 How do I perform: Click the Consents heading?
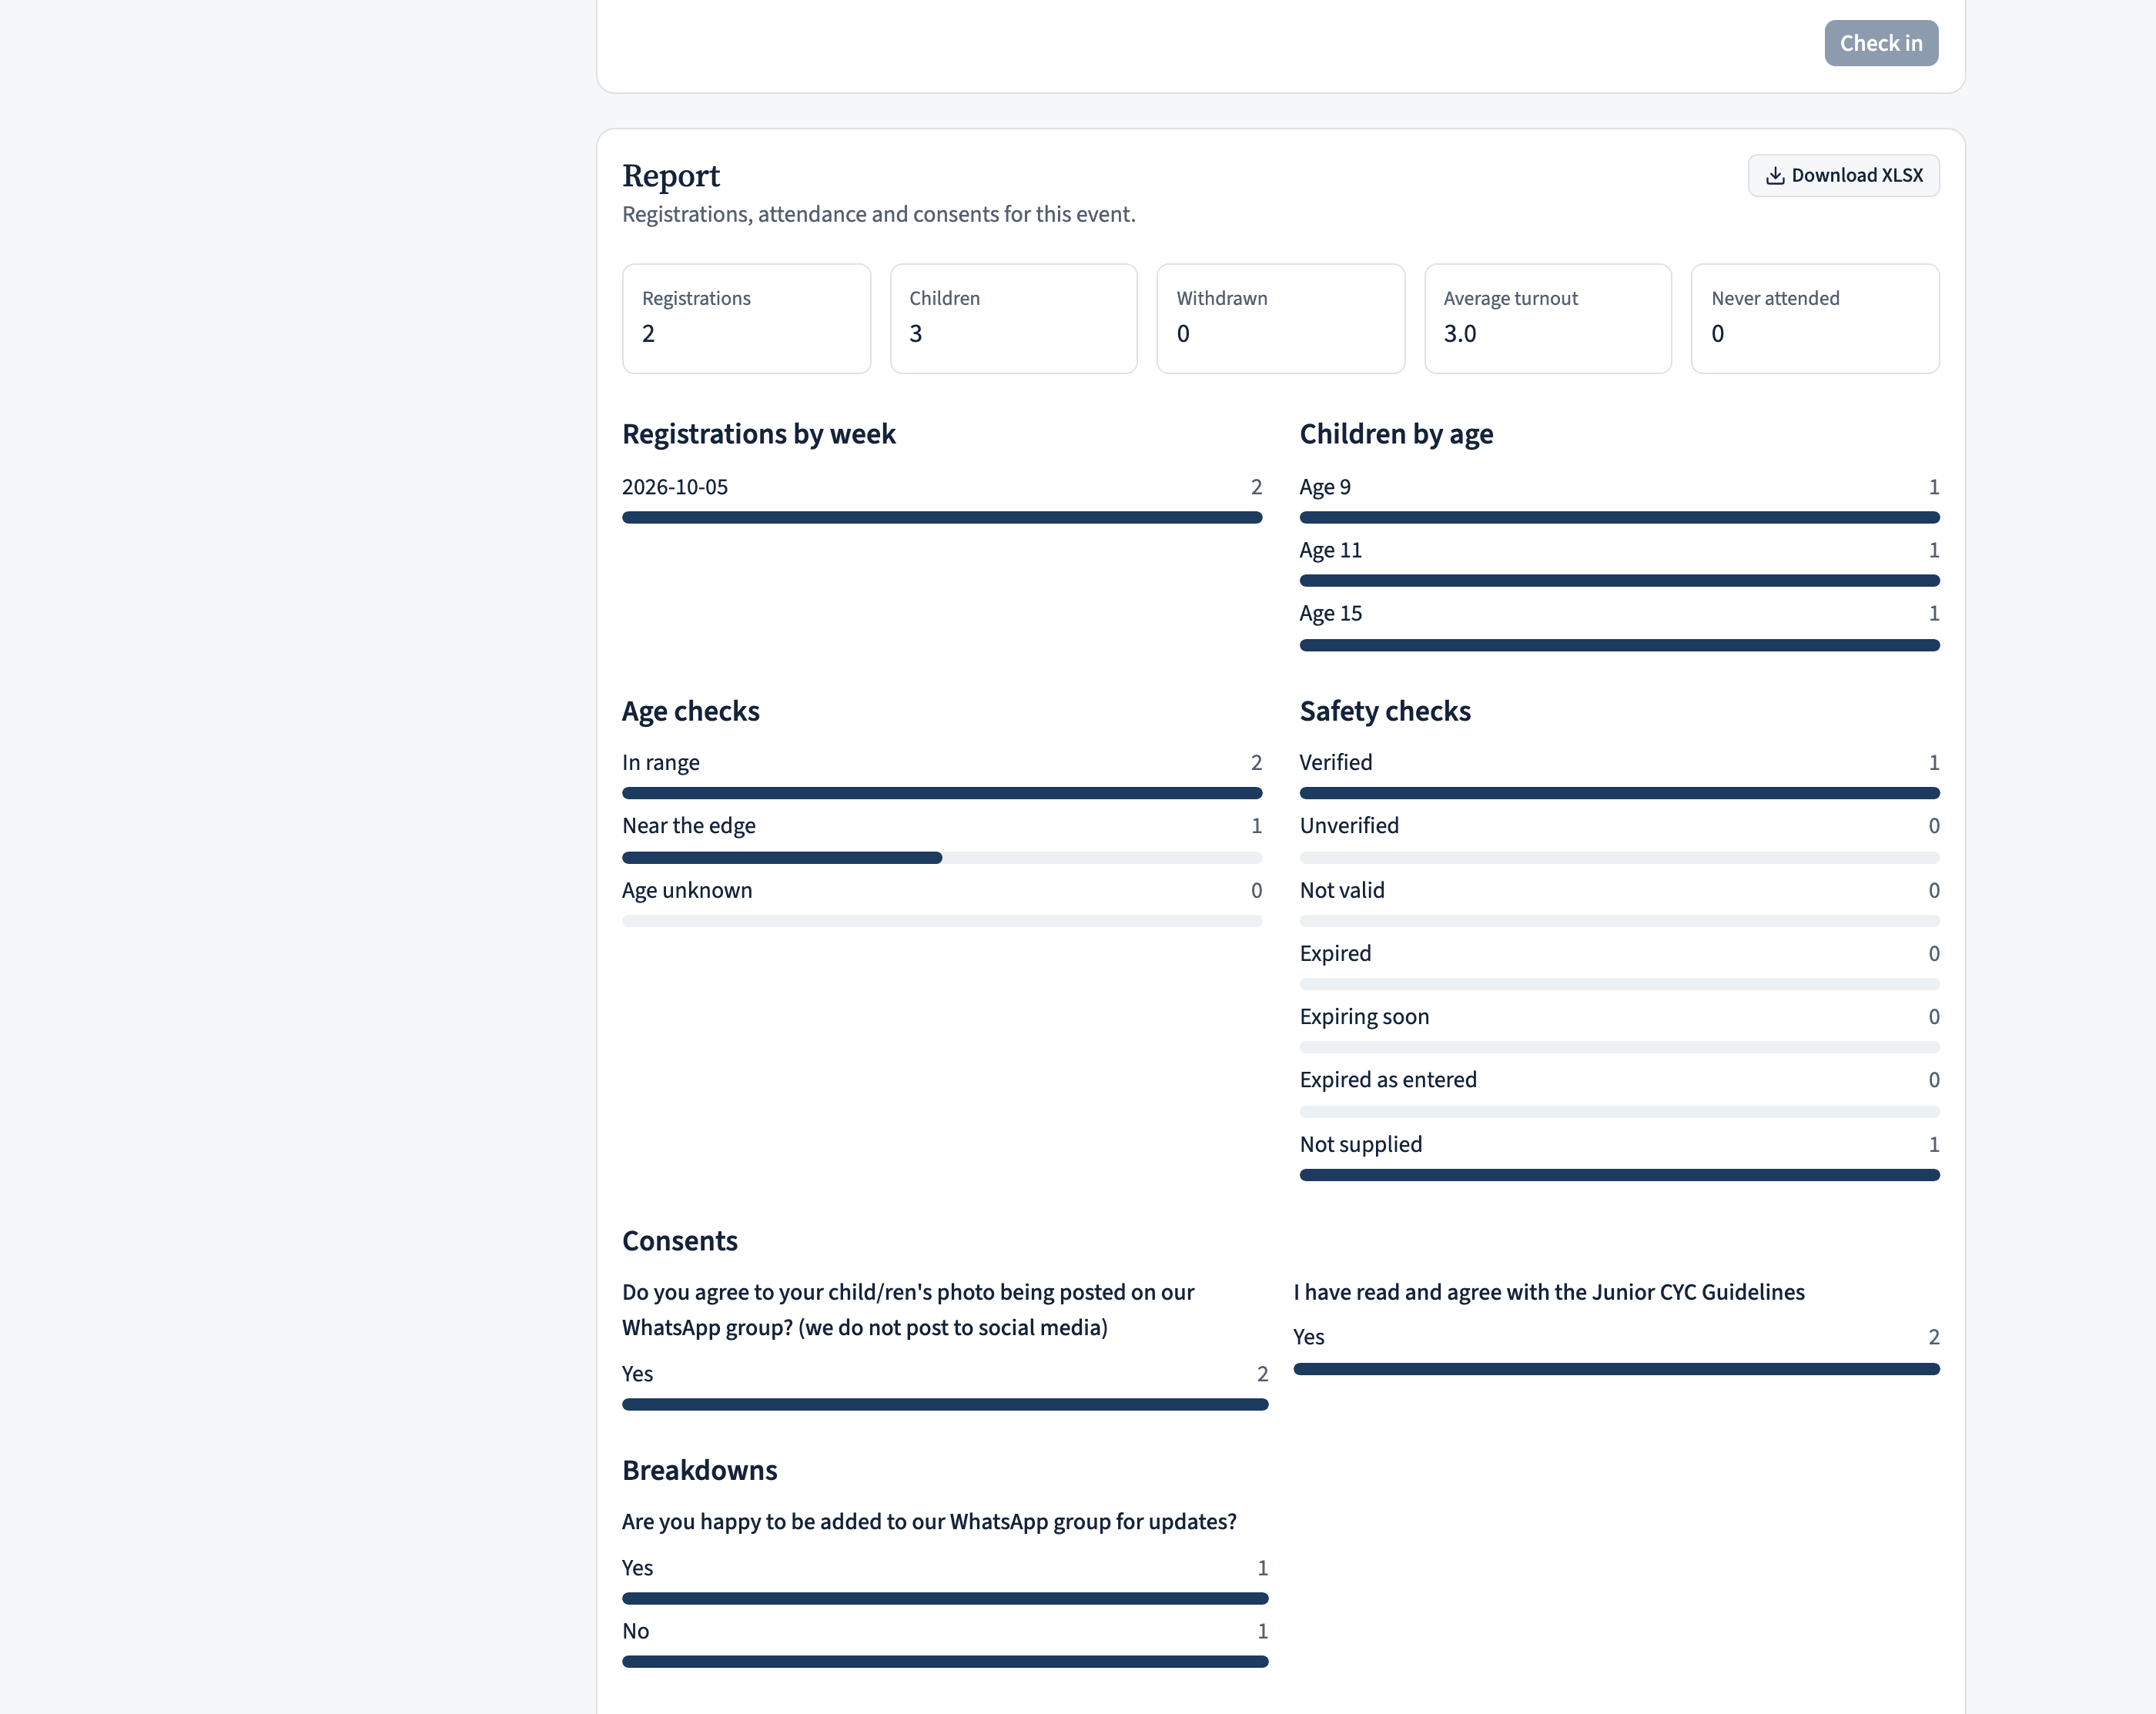point(679,1241)
